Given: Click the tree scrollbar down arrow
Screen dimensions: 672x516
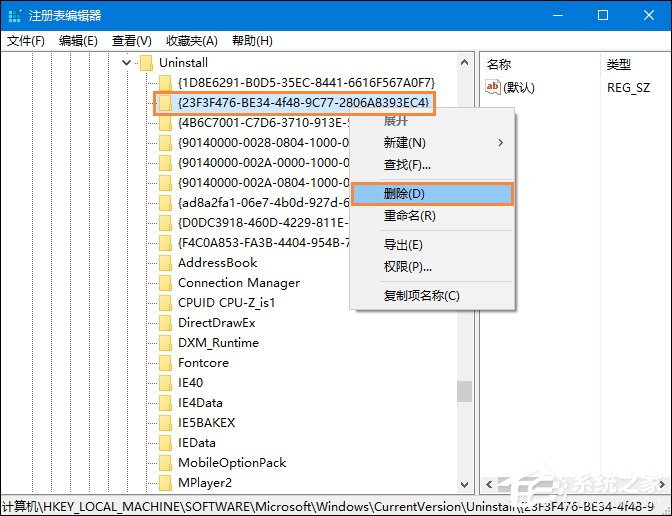Looking at the screenshot, I should 465,485.
